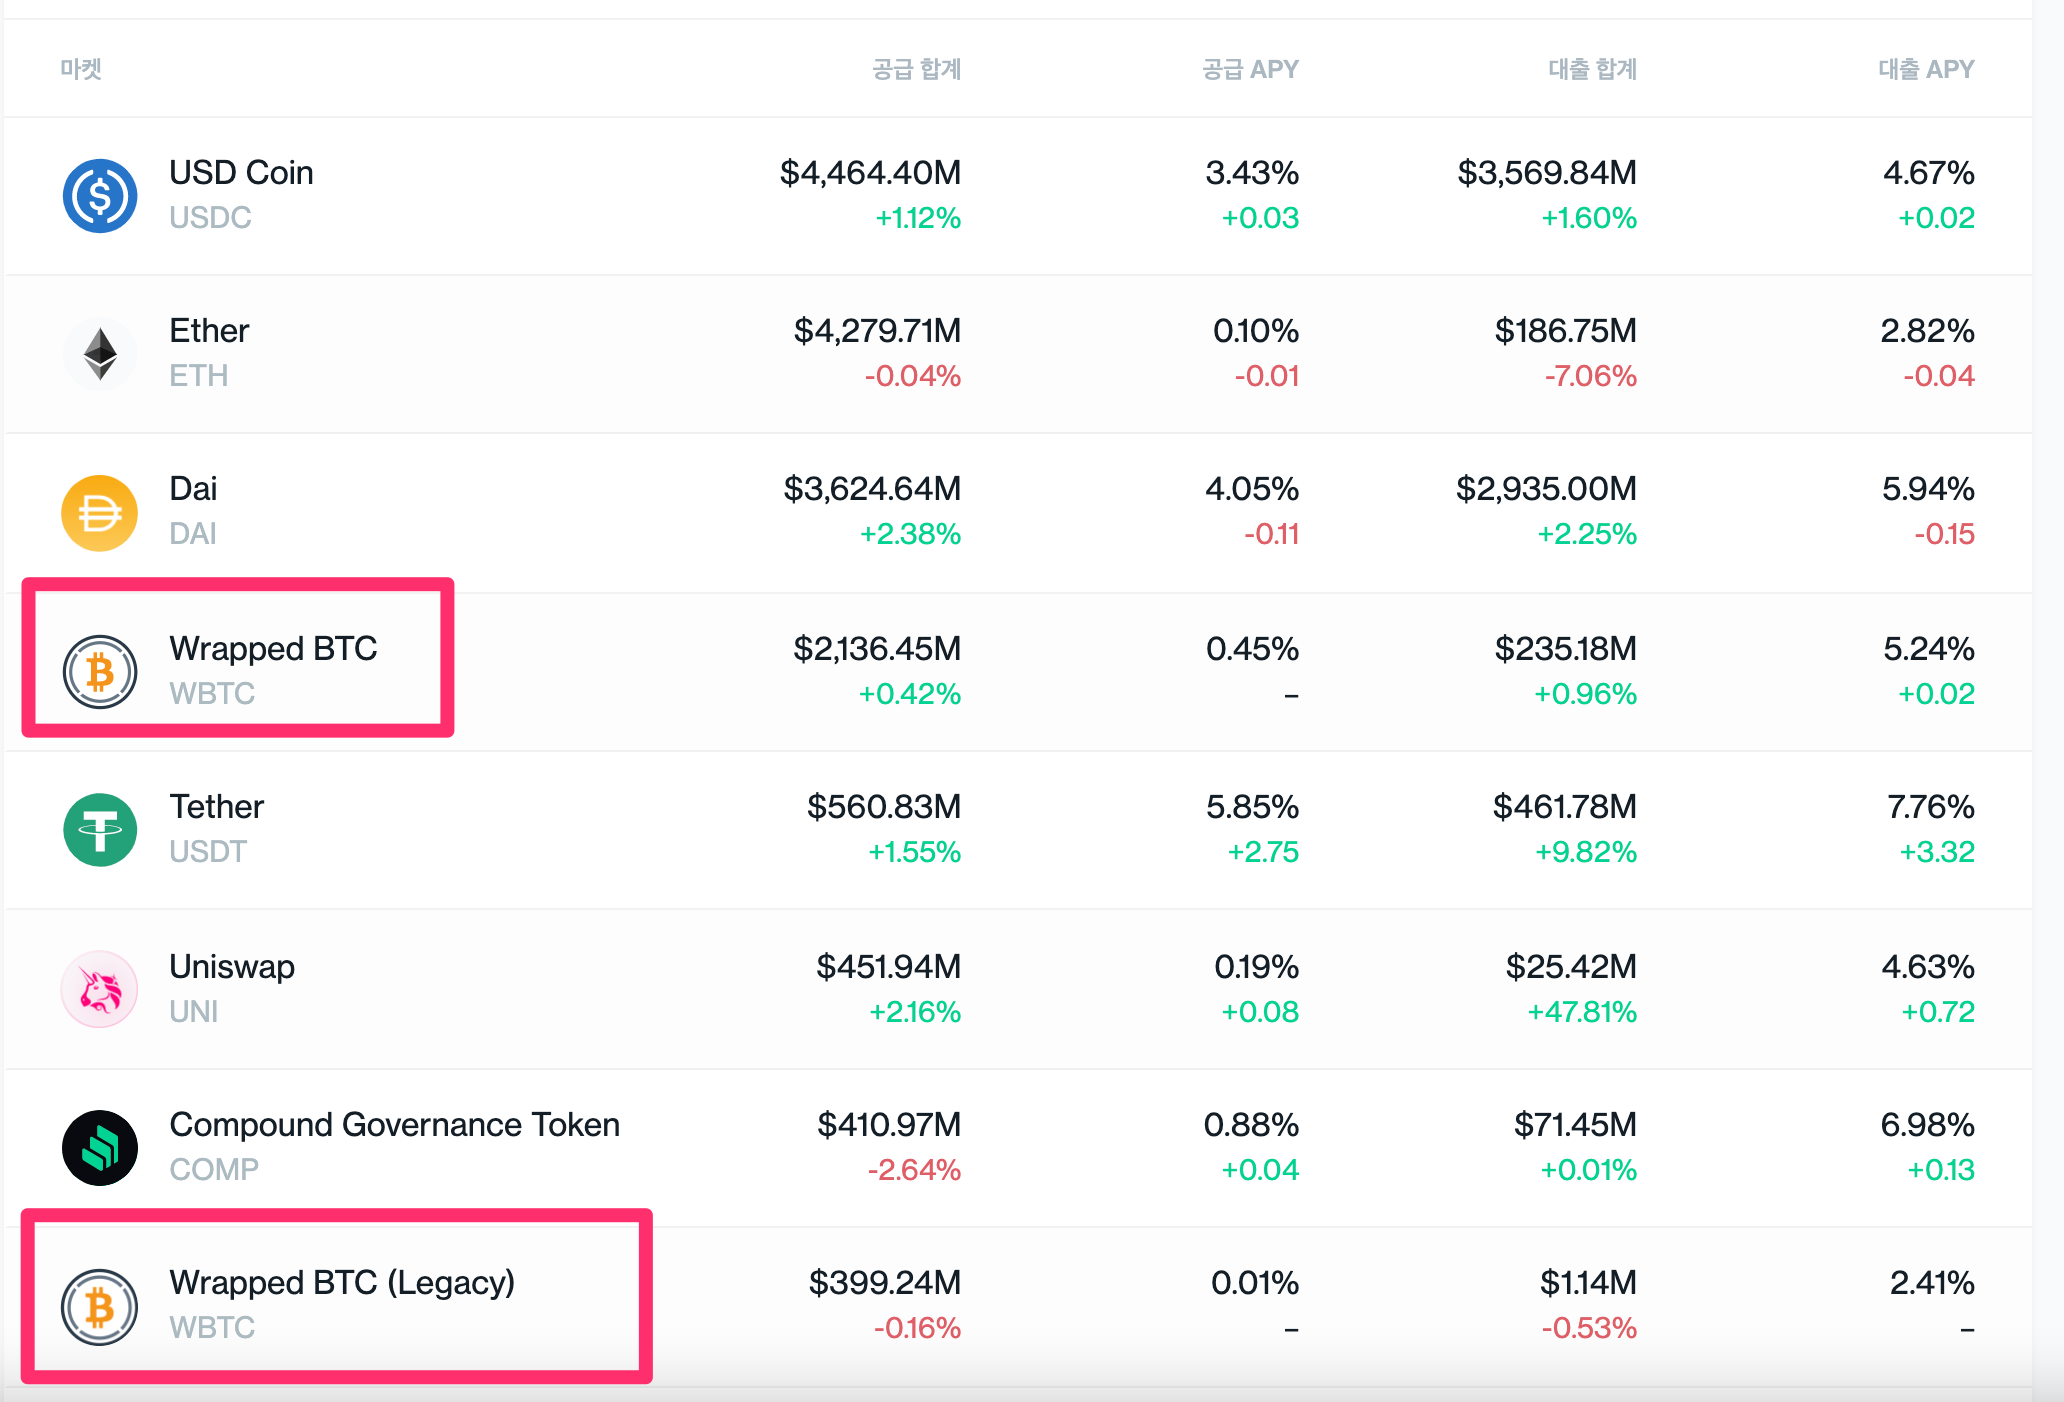Image resolution: width=2064 pixels, height=1402 pixels.
Task: Click the Wrapped BTC (Legacy) coin icon
Action: [100, 1307]
